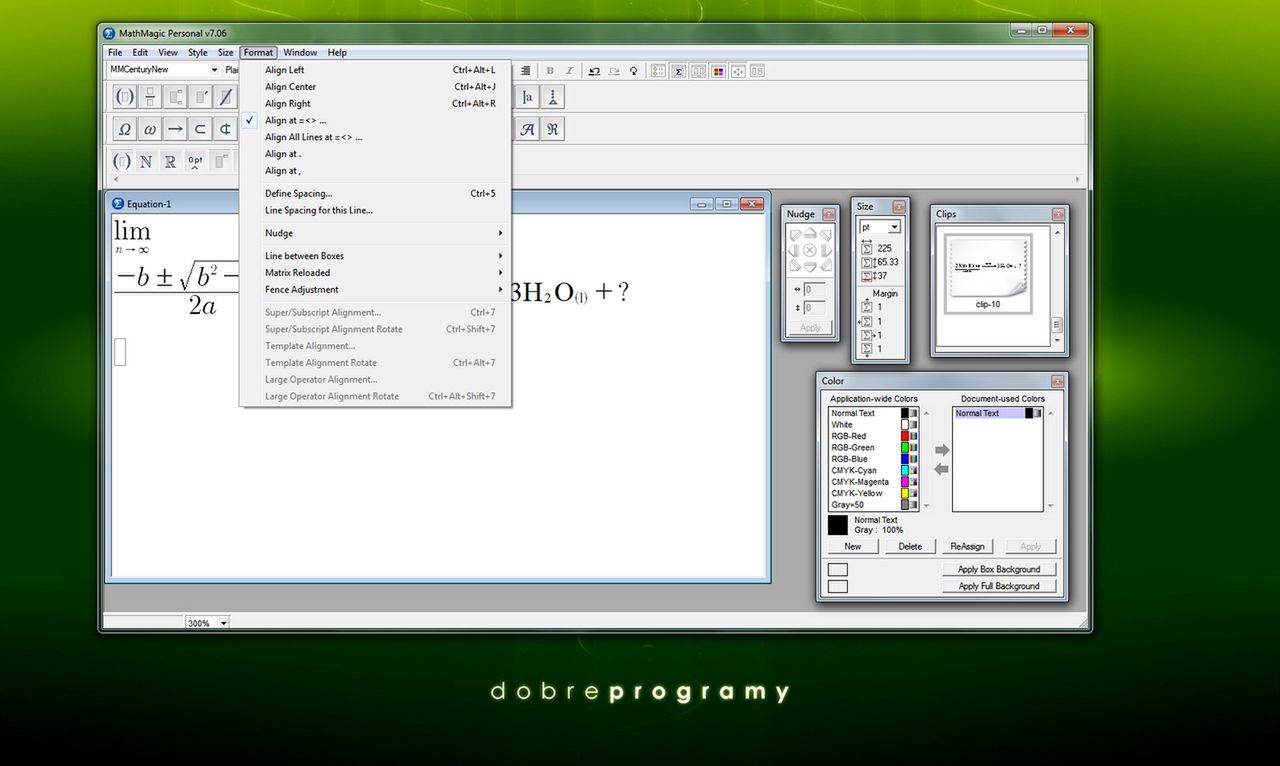Screen dimensions: 1280x766
Task: Click the ReAssign button
Action: click(967, 546)
